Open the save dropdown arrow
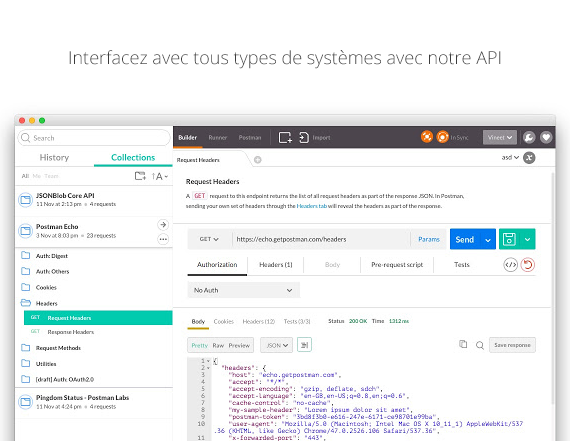 [x=527, y=239]
